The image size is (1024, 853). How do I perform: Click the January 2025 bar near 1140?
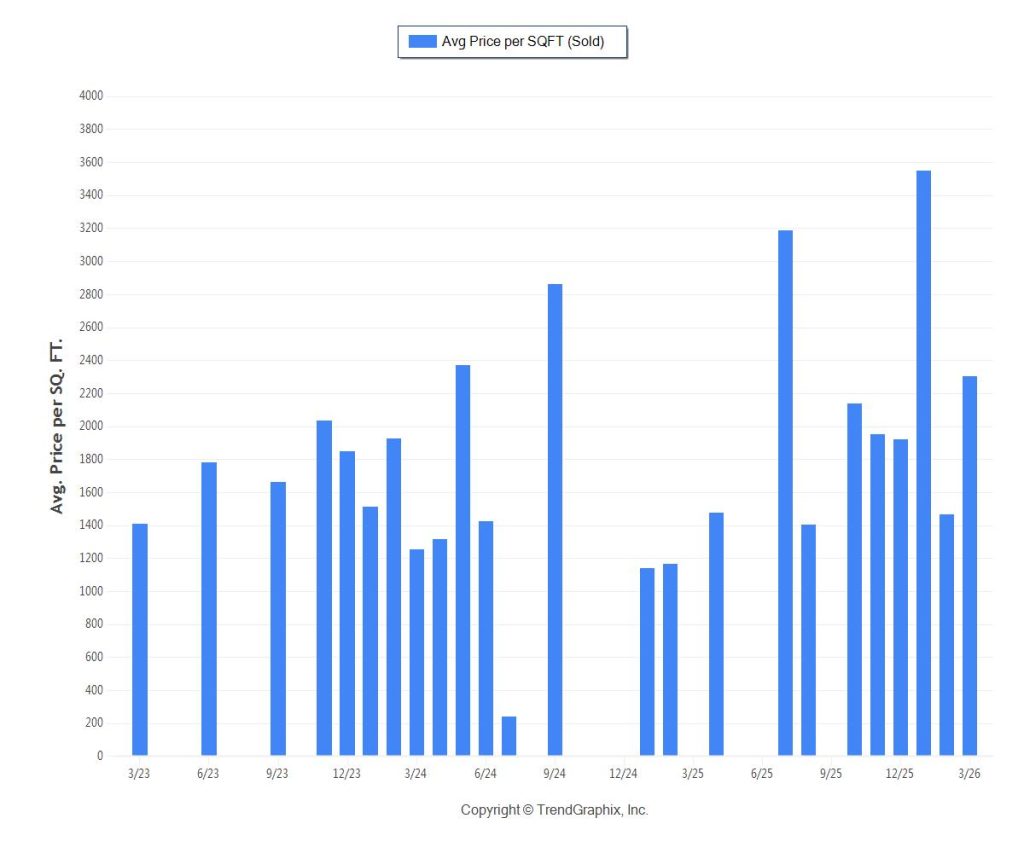(x=647, y=662)
